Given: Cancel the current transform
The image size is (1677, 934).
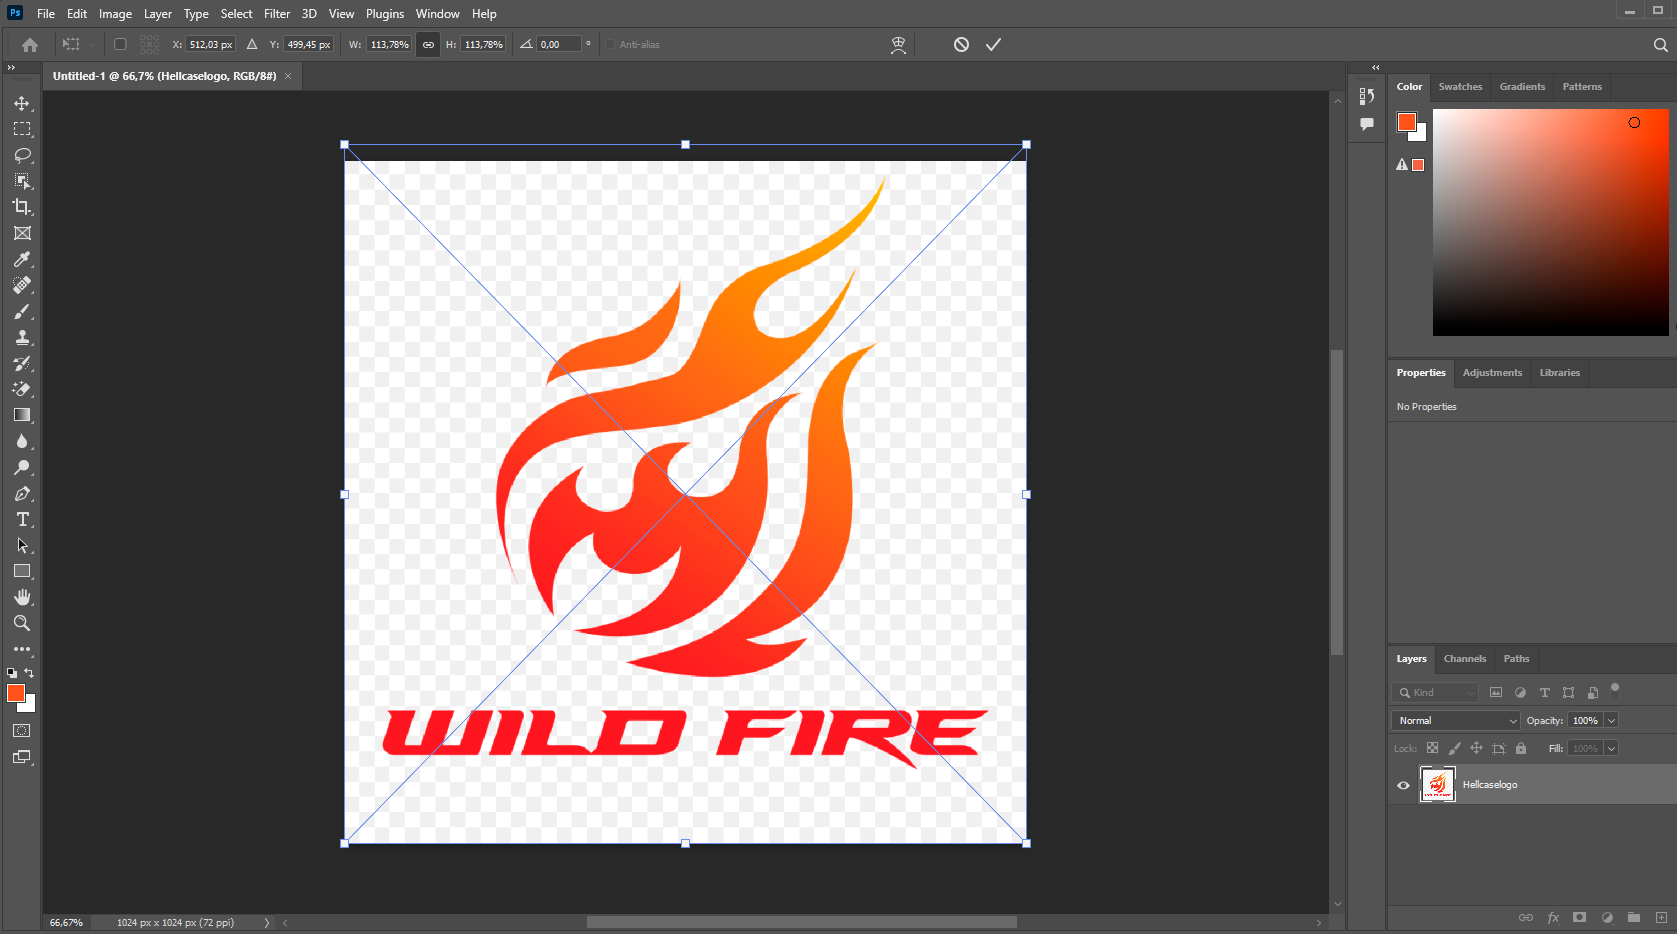Looking at the screenshot, I should (x=960, y=44).
